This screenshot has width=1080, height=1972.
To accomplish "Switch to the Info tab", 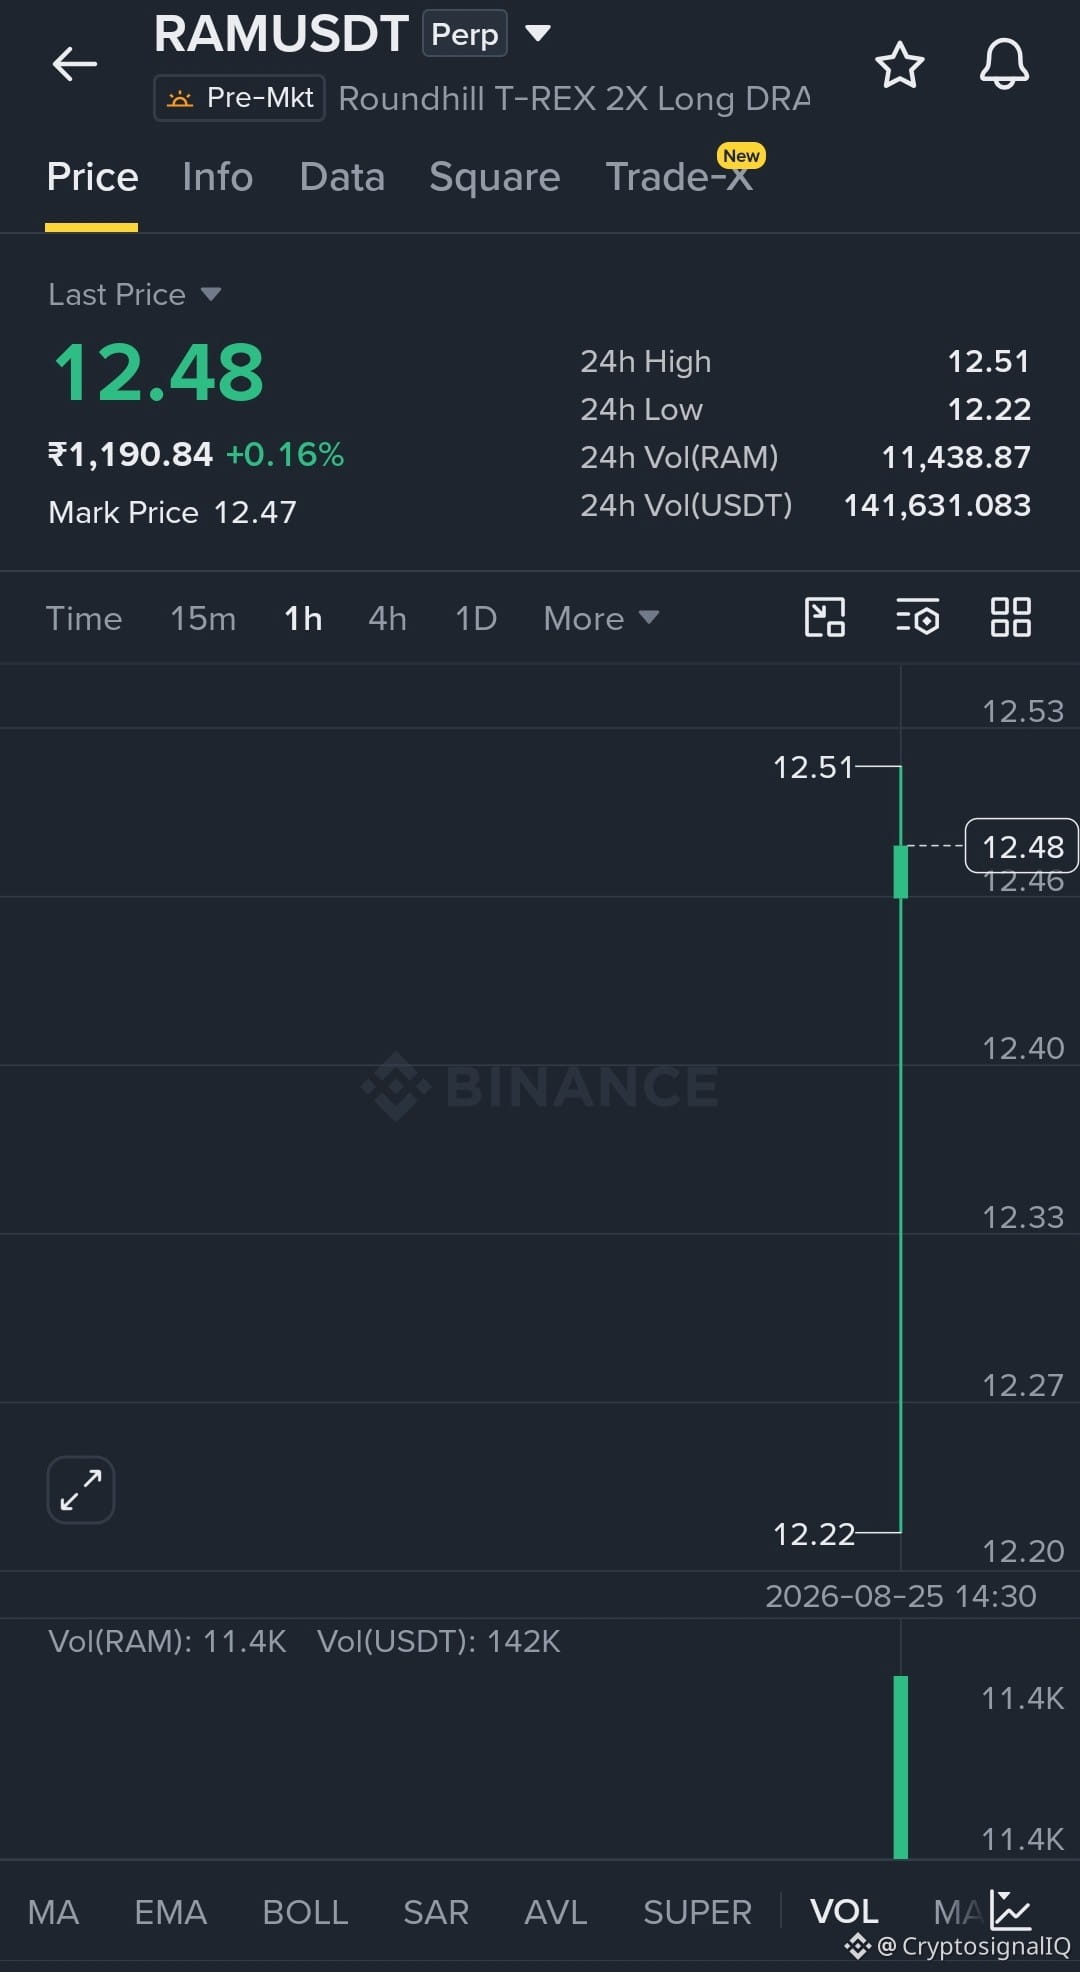I will coord(217,177).
